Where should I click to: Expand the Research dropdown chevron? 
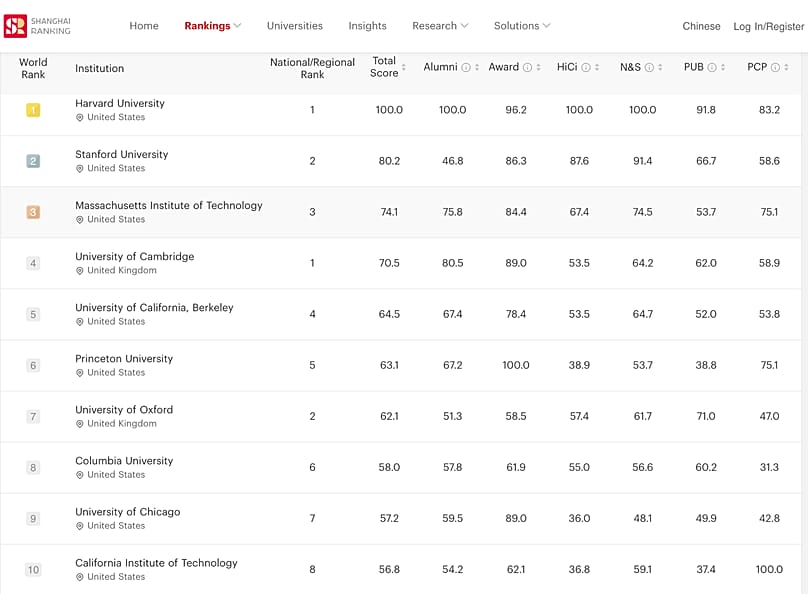(464, 25)
